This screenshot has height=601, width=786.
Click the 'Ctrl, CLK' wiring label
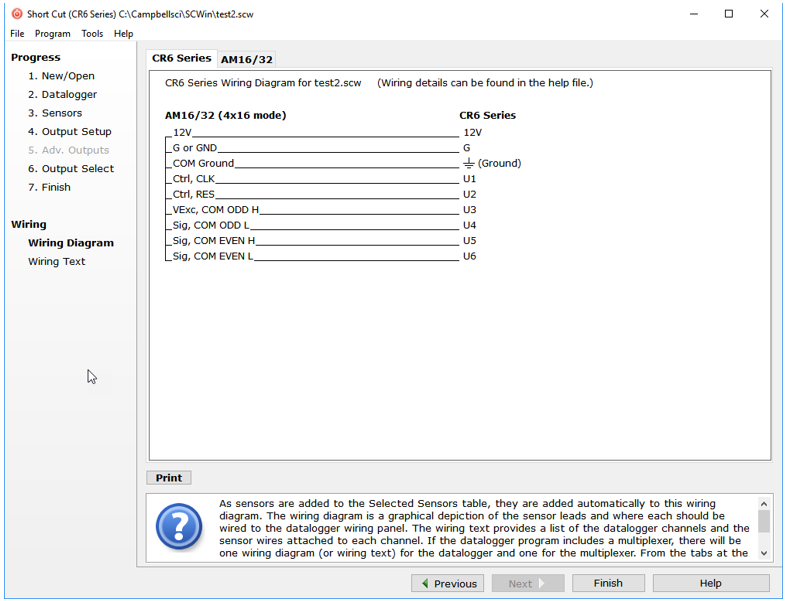pyautogui.click(x=193, y=178)
